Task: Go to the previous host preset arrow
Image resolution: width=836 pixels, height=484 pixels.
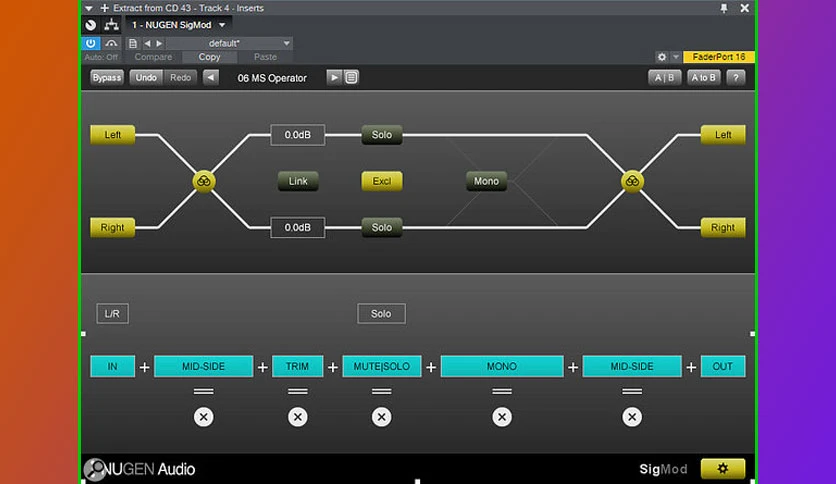Action: tap(147, 43)
